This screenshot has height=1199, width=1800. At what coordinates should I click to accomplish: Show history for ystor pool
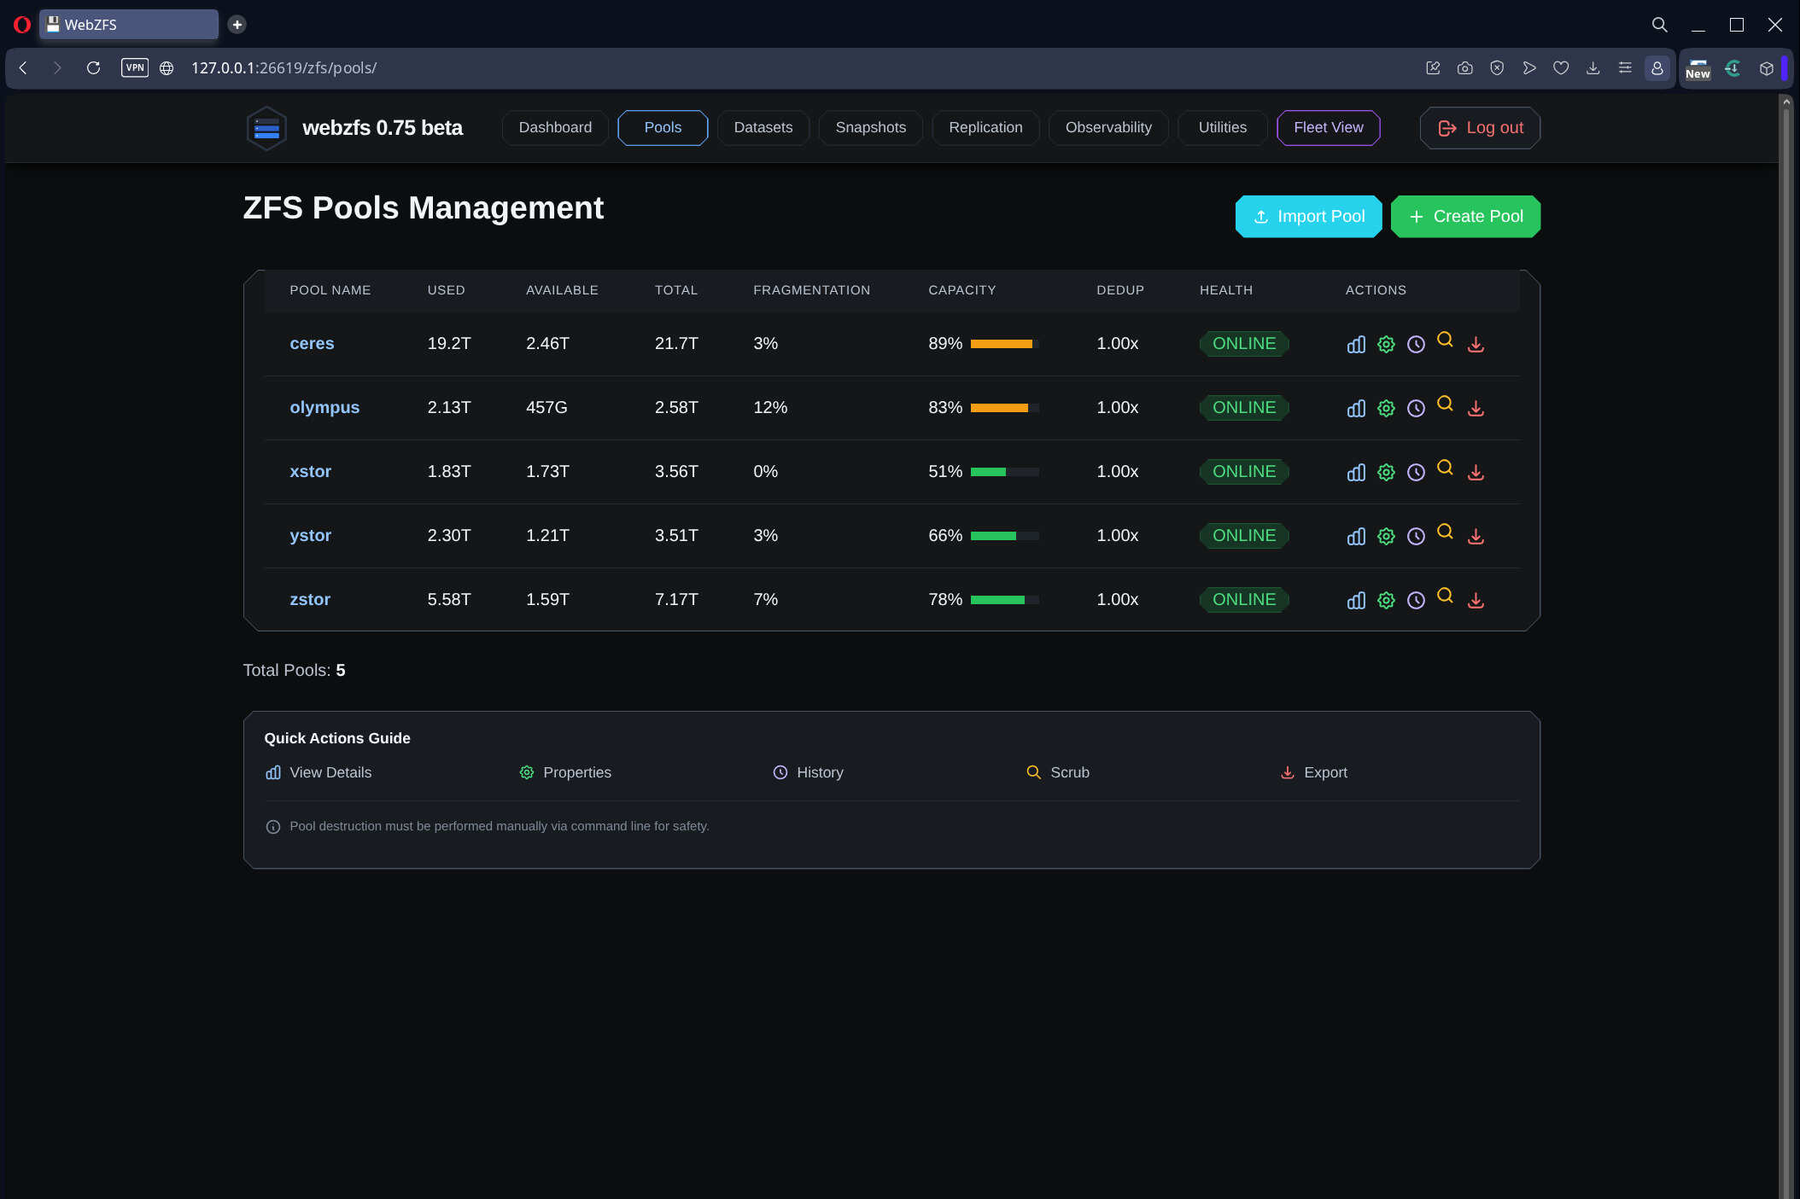point(1415,536)
